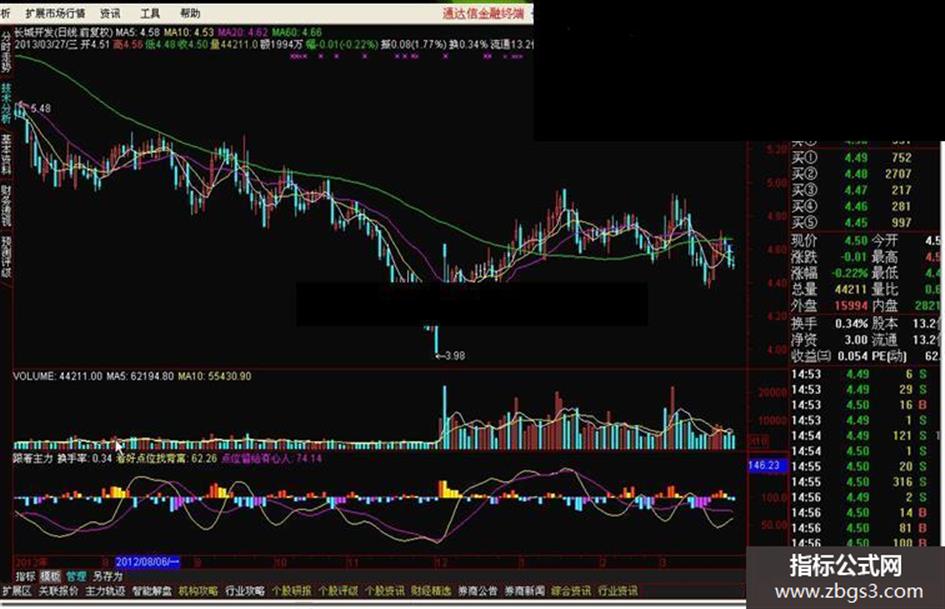Open the 帮助 menu

[190, 13]
